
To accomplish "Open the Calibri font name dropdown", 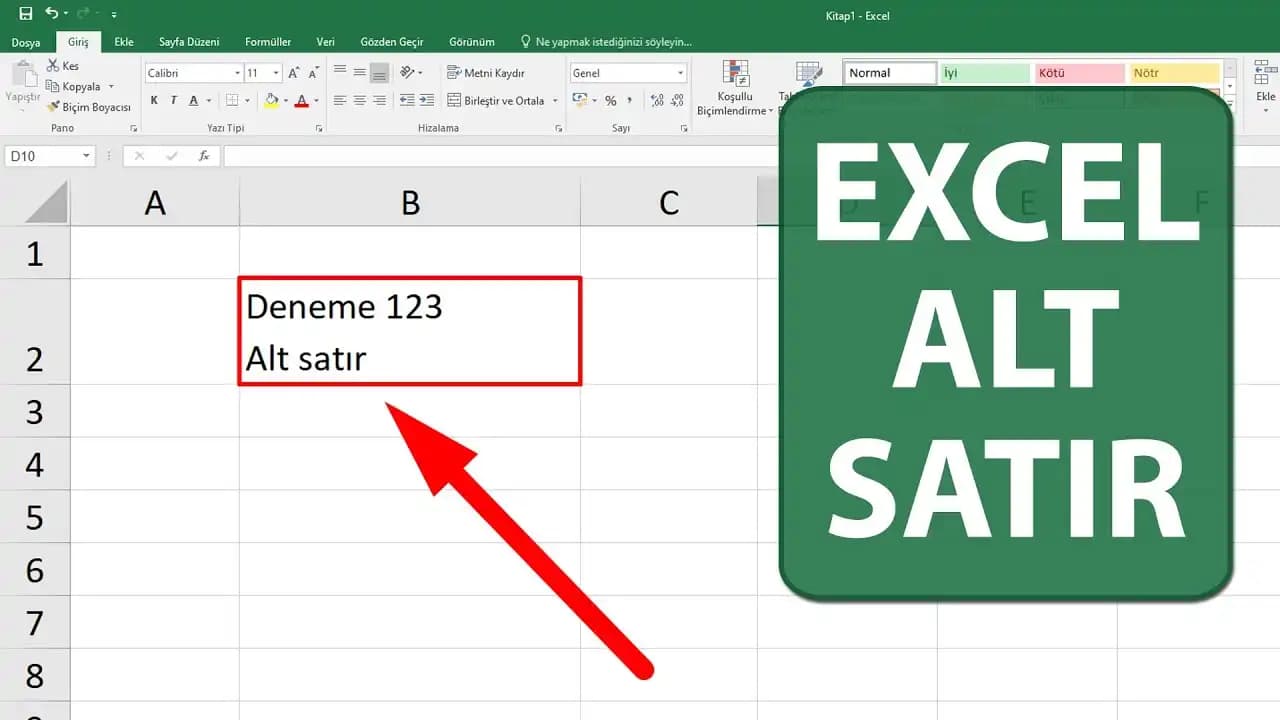I will pyautogui.click(x=237, y=73).
